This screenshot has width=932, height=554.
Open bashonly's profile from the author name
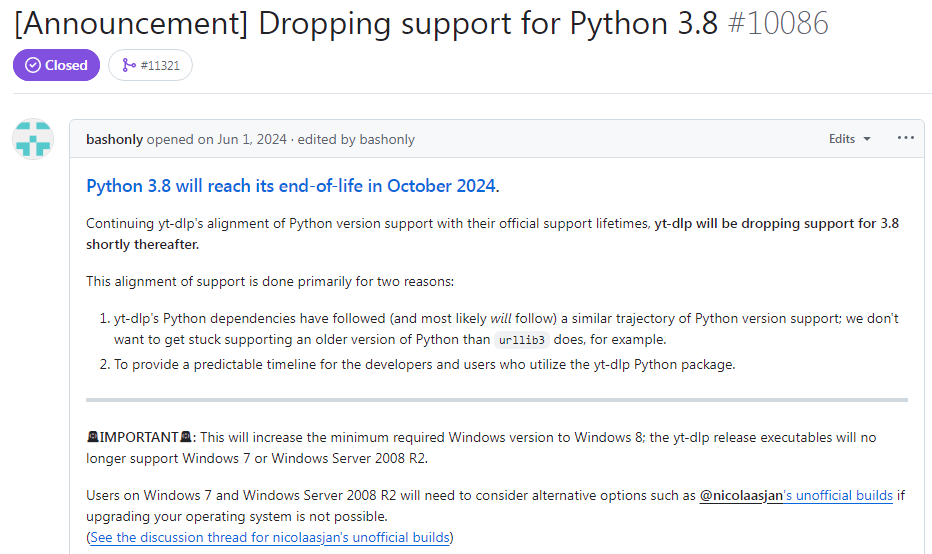click(115, 139)
